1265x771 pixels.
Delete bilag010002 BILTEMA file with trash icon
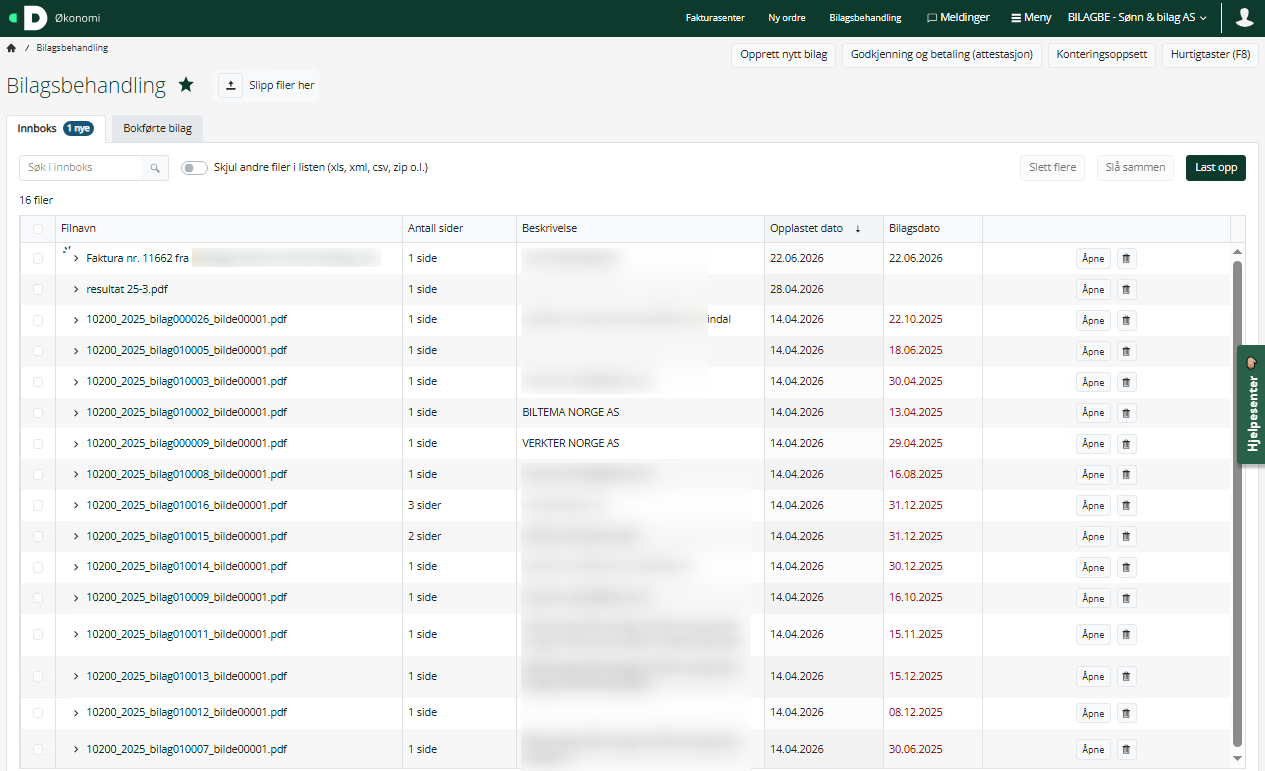(1126, 413)
